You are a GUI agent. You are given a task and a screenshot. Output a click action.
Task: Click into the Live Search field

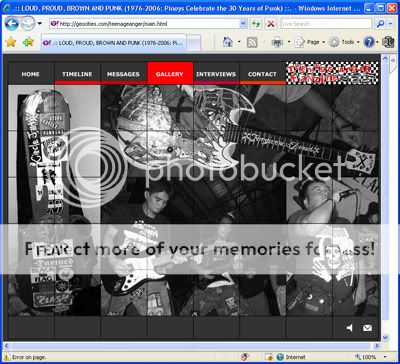point(326,24)
